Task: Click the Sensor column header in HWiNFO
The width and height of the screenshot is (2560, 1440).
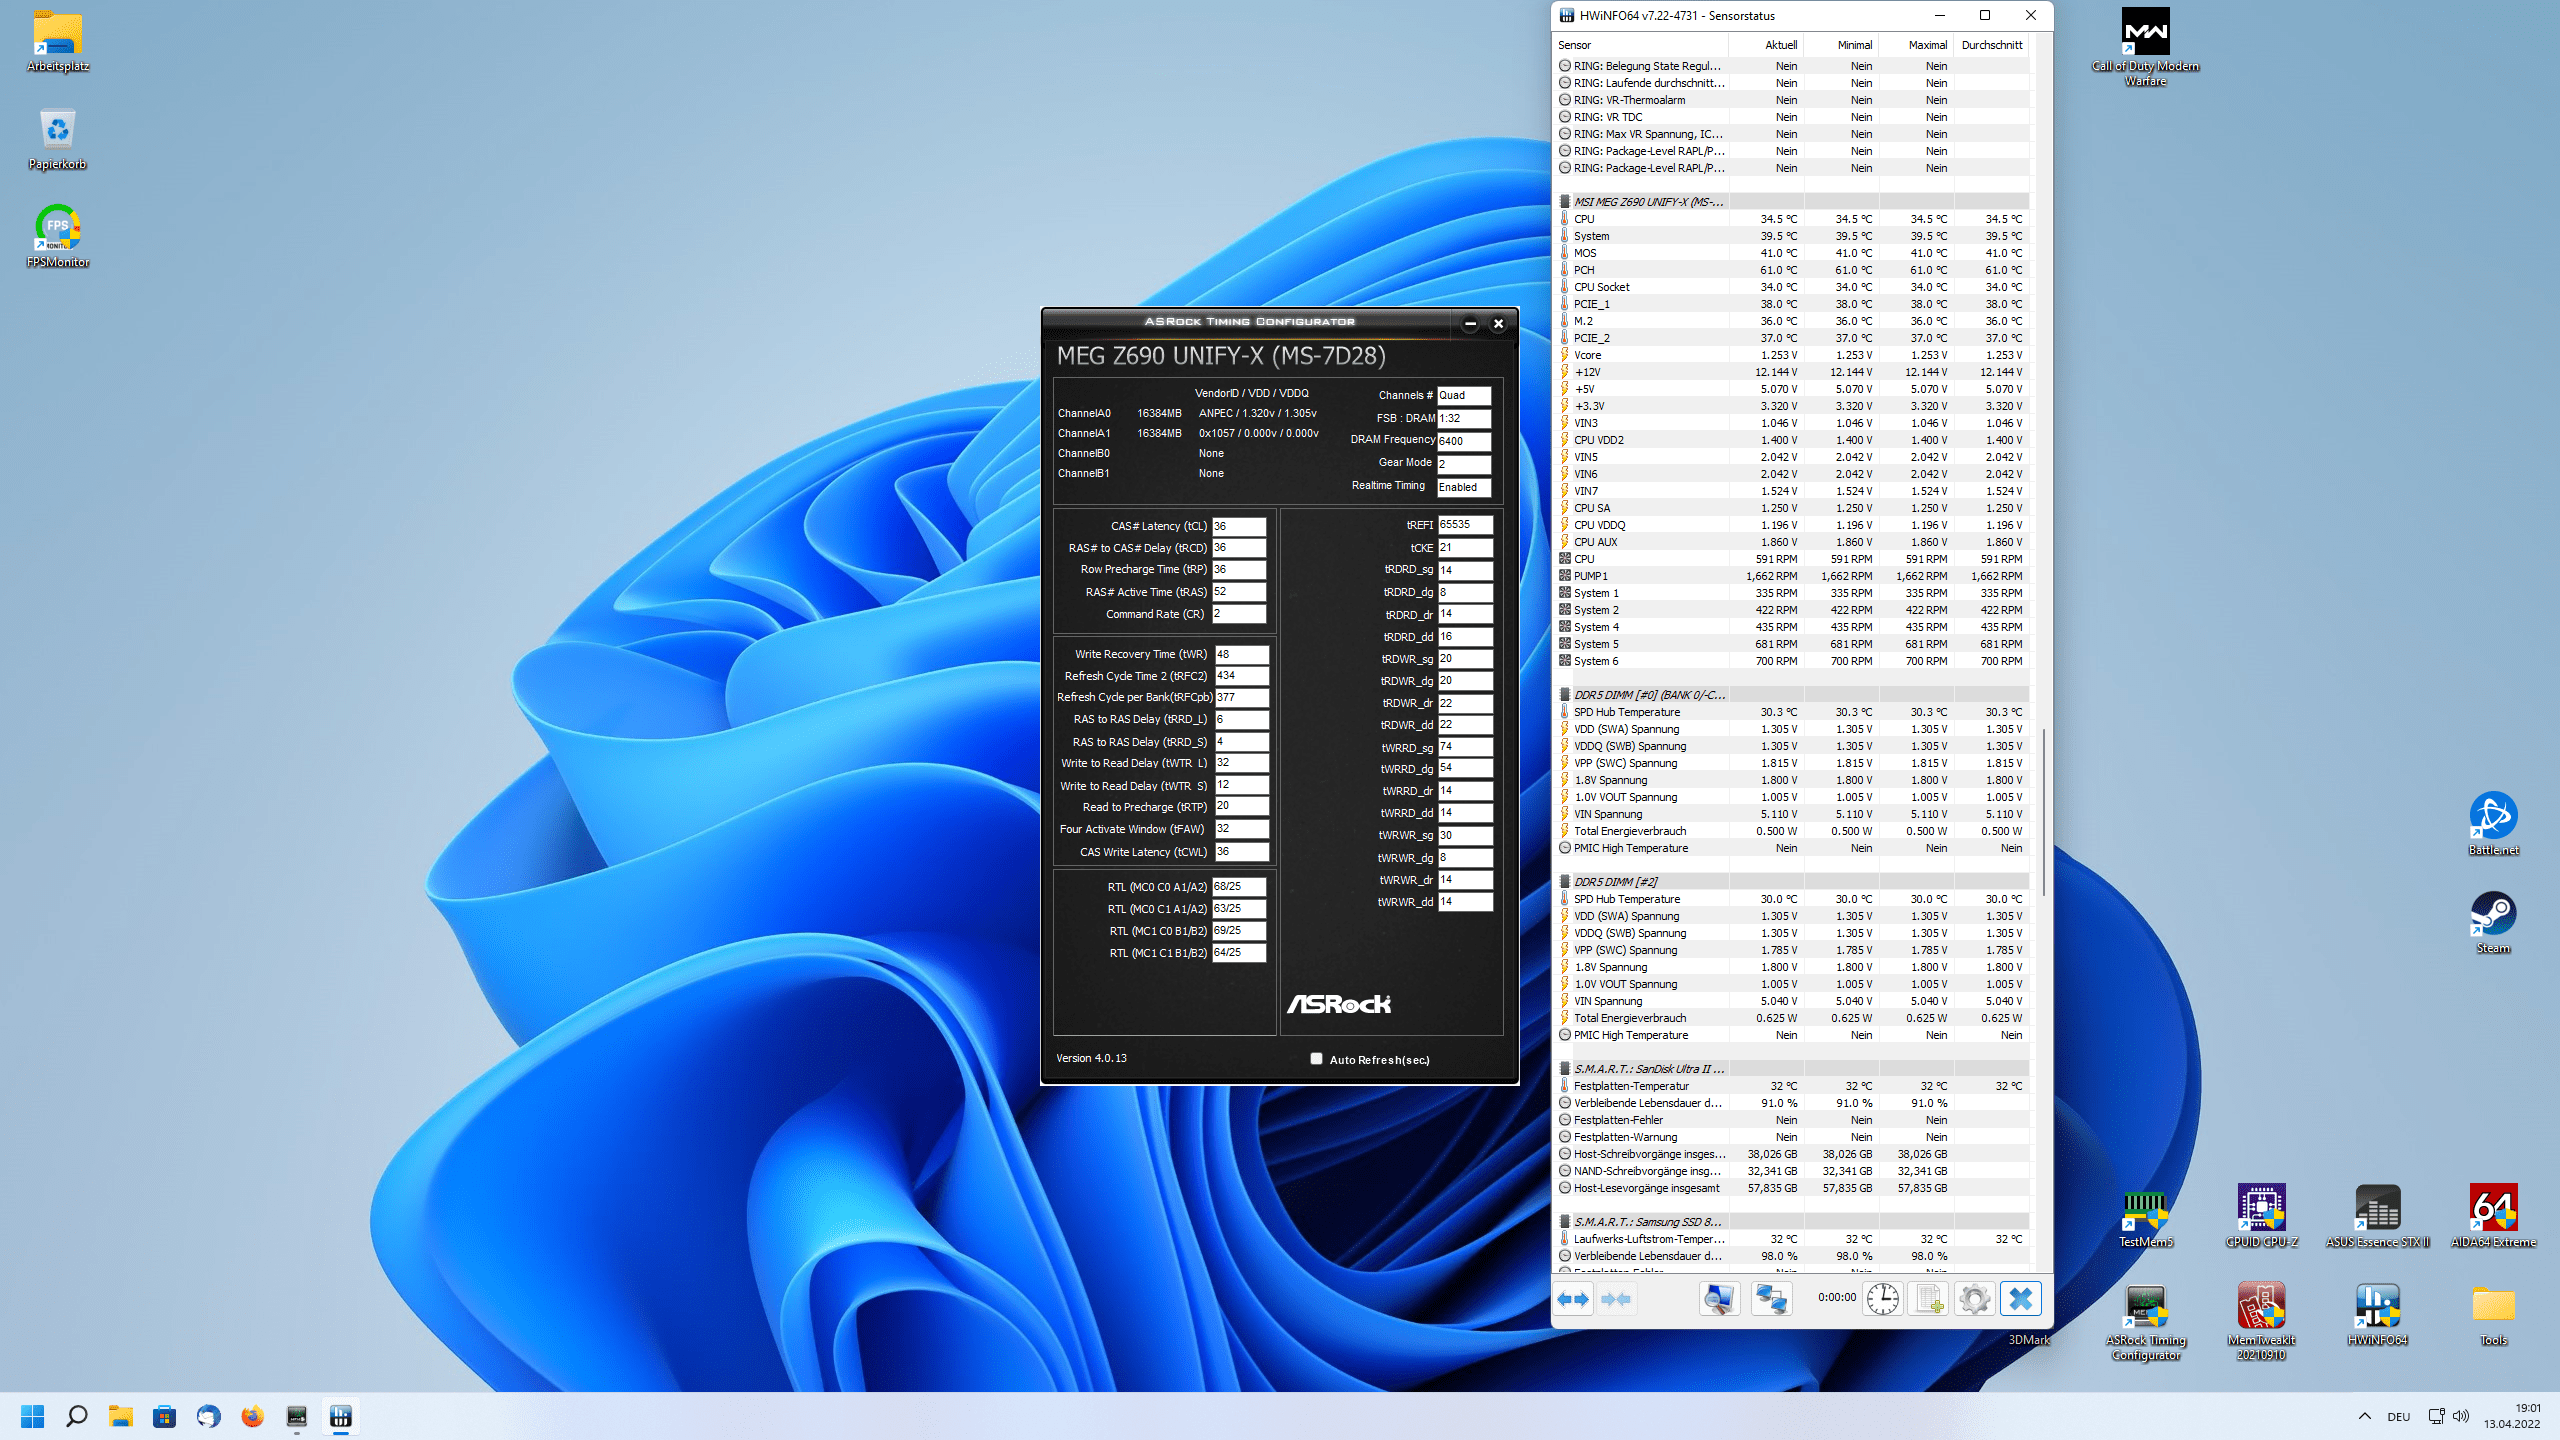Action: pos(1641,45)
